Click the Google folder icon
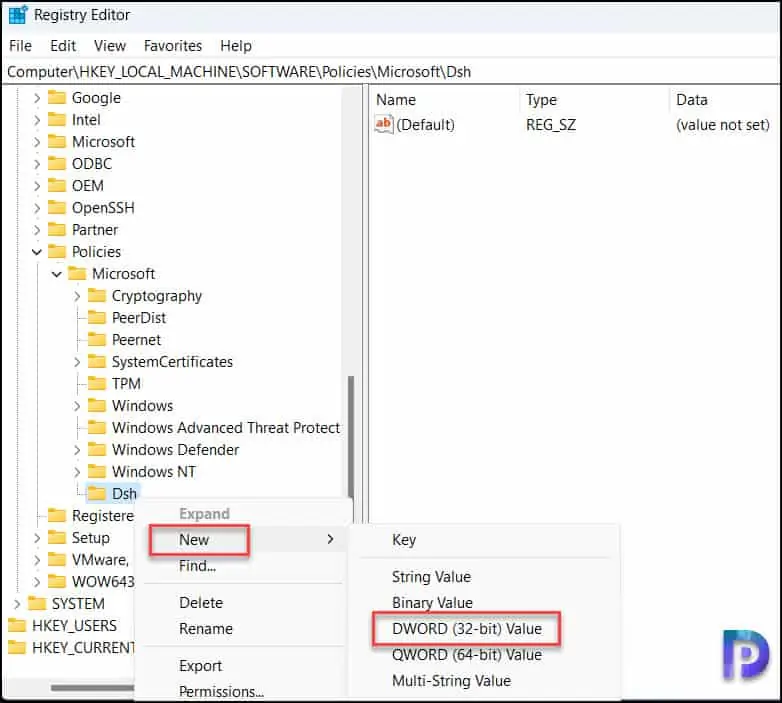This screenshot has width=782, height=703. tap(57, 97)
